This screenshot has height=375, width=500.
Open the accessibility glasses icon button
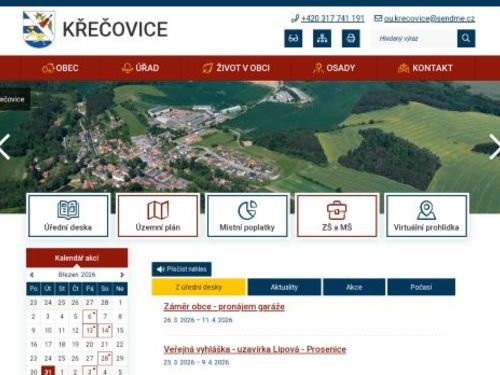293,38
